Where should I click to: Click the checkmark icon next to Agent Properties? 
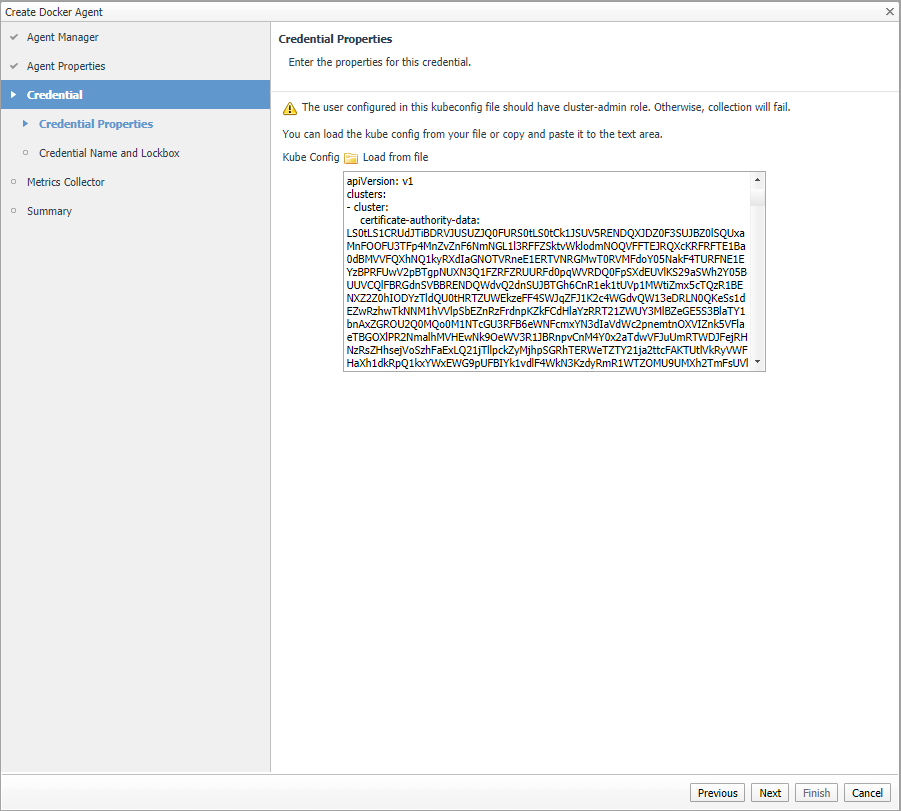(14, 66)
